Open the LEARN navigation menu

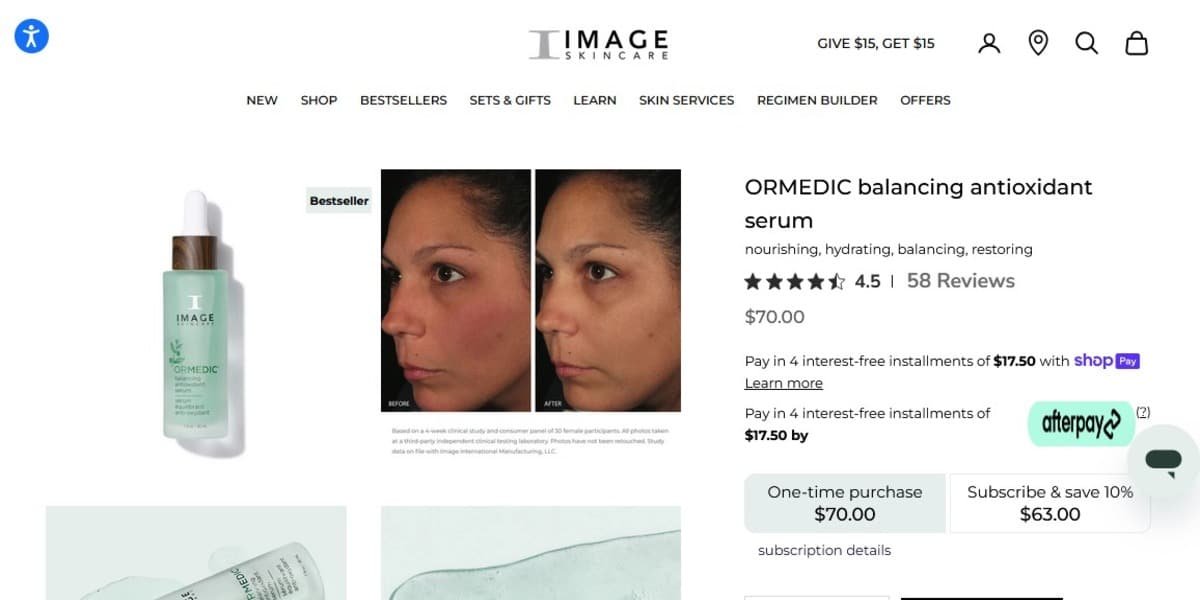pyautogui.click(x=595, y=100)
